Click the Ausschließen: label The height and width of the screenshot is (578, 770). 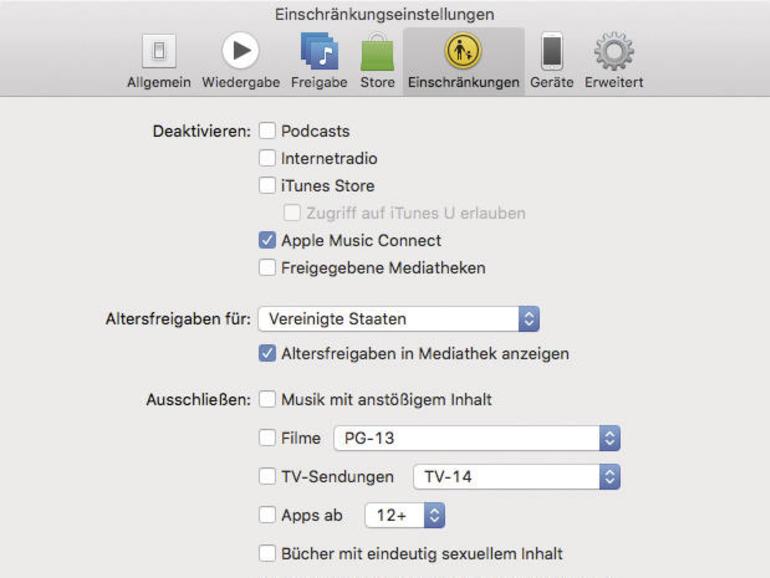(198, 400)
